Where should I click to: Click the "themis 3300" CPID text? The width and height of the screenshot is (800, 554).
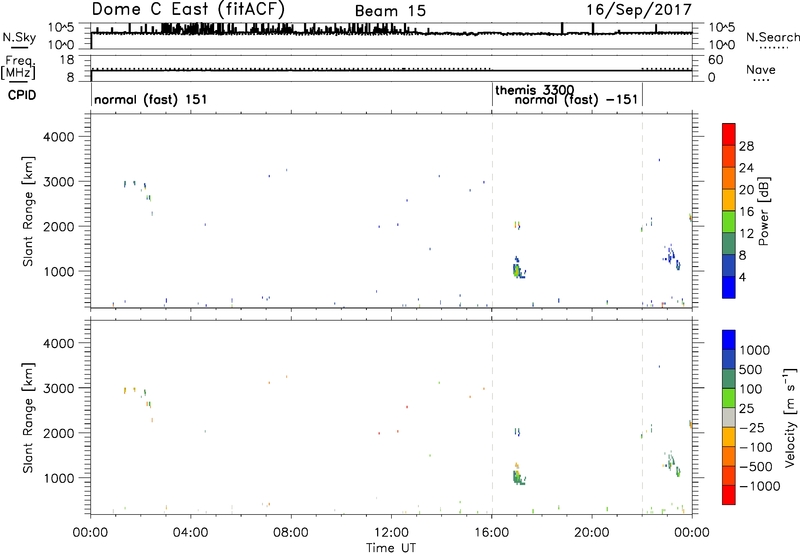coord(534,90)
